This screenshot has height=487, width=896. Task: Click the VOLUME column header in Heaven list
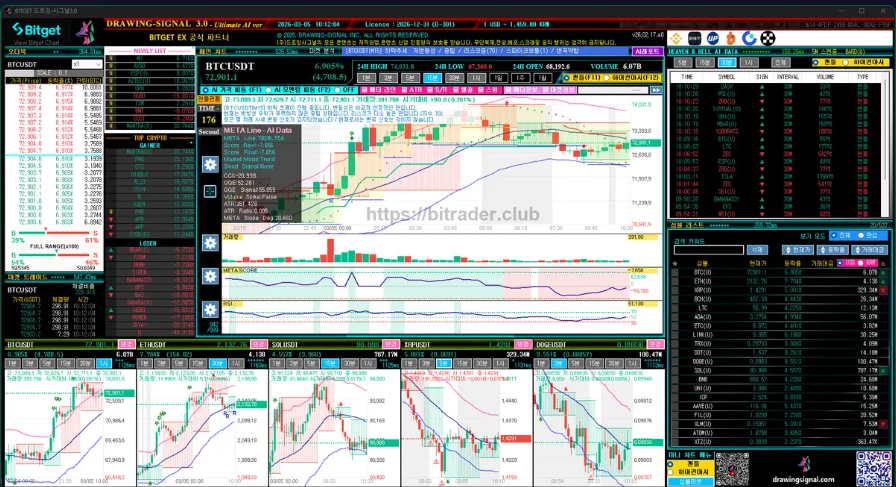pyautogui.click(x=825, y=77)
